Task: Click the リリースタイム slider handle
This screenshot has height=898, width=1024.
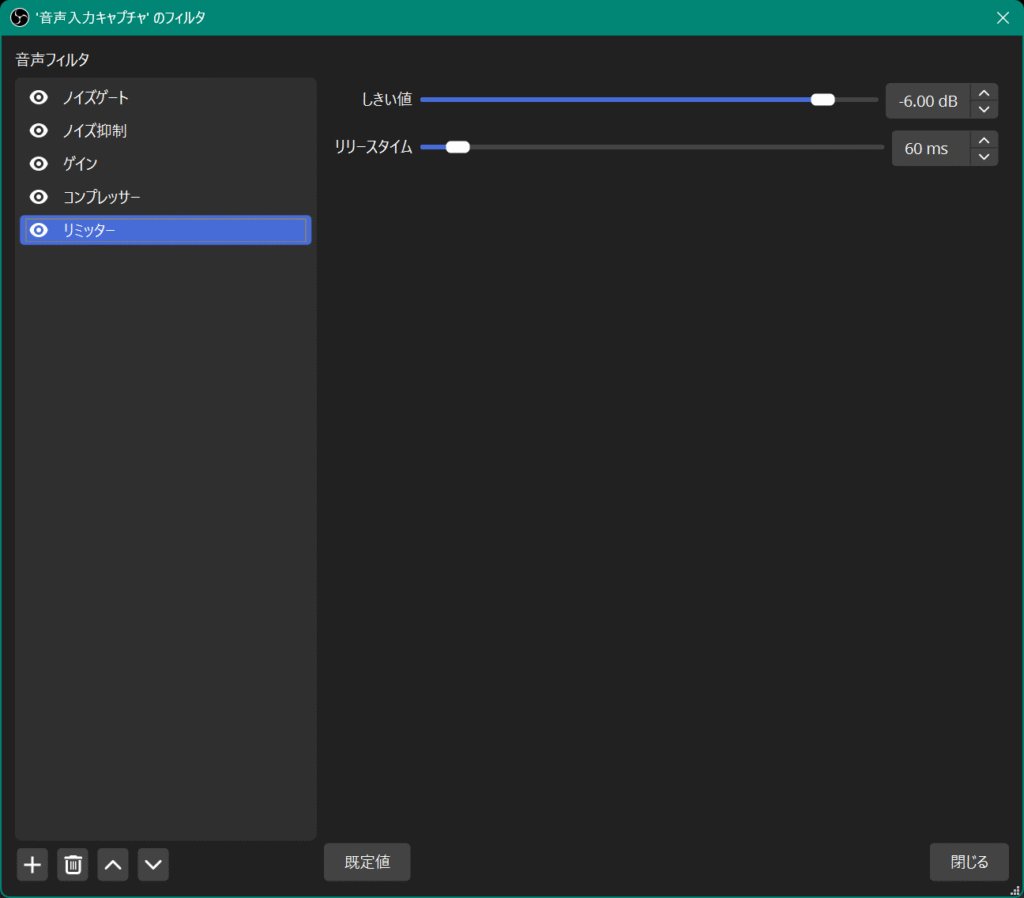Action: 458,147
